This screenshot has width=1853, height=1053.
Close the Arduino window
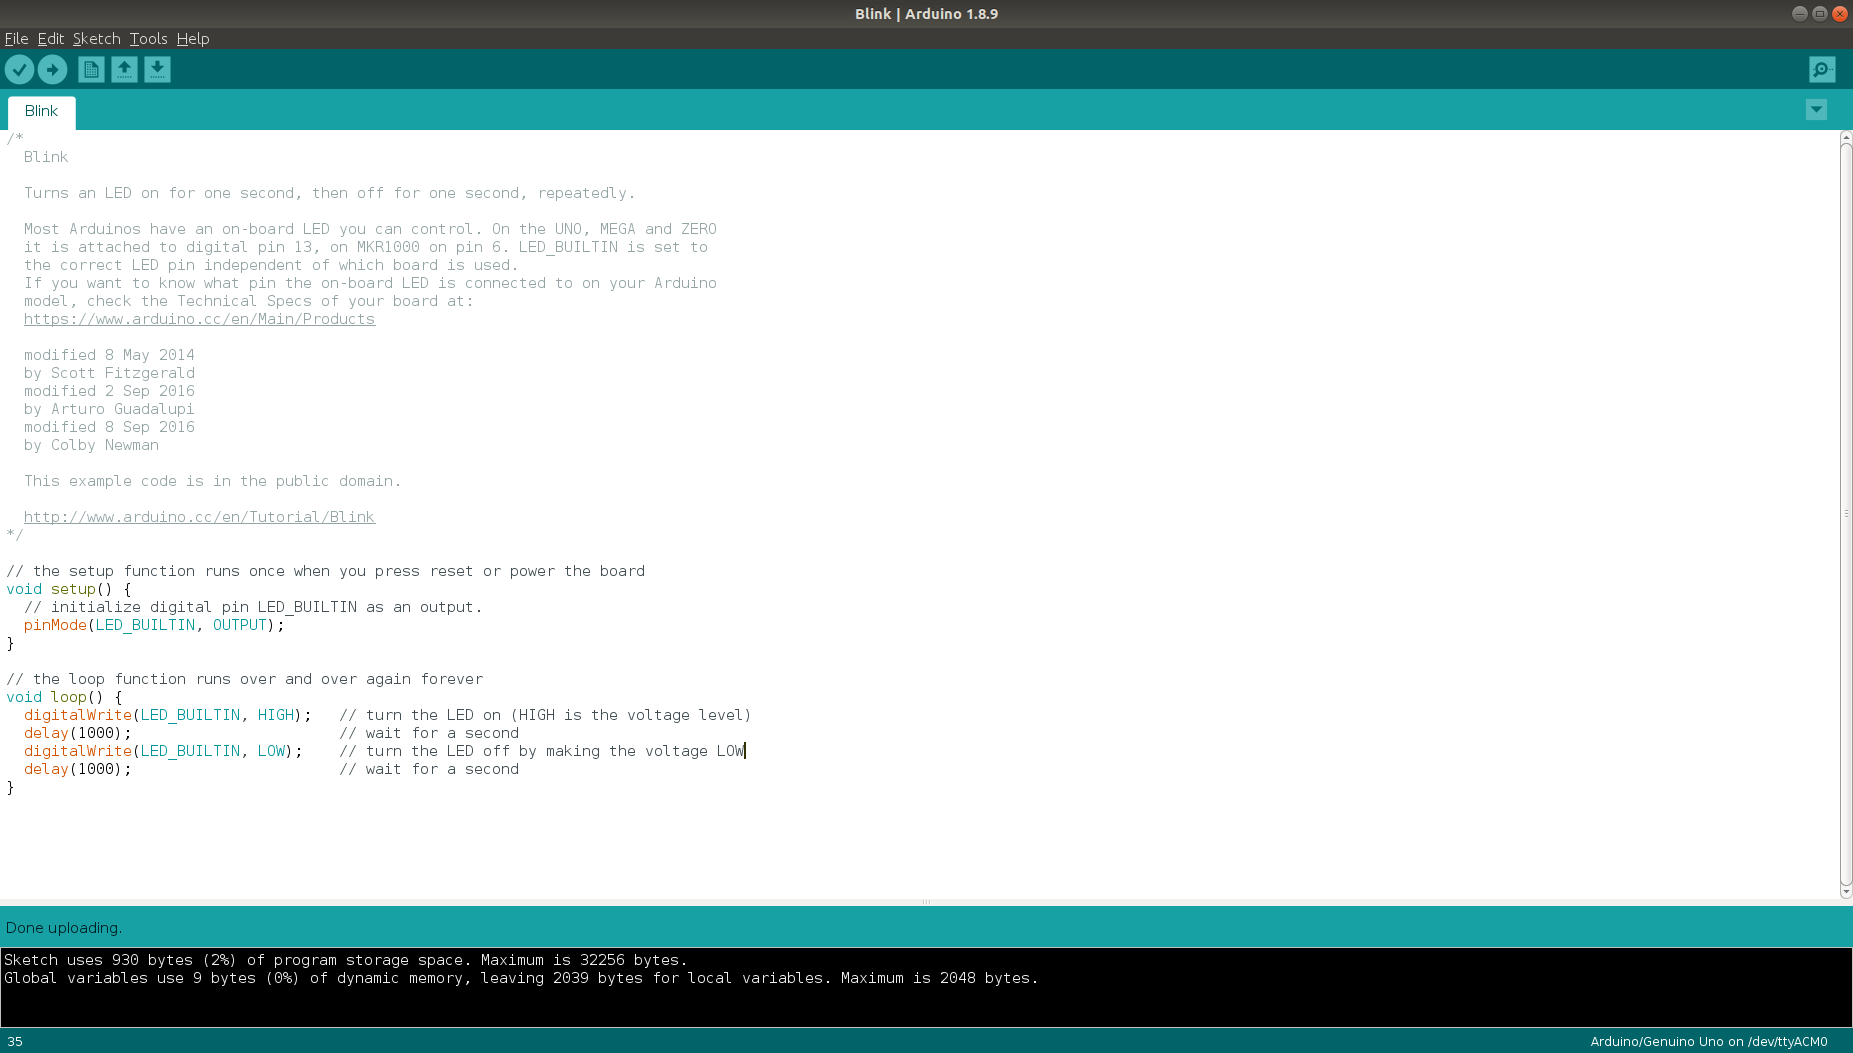tap(1839, 14)
